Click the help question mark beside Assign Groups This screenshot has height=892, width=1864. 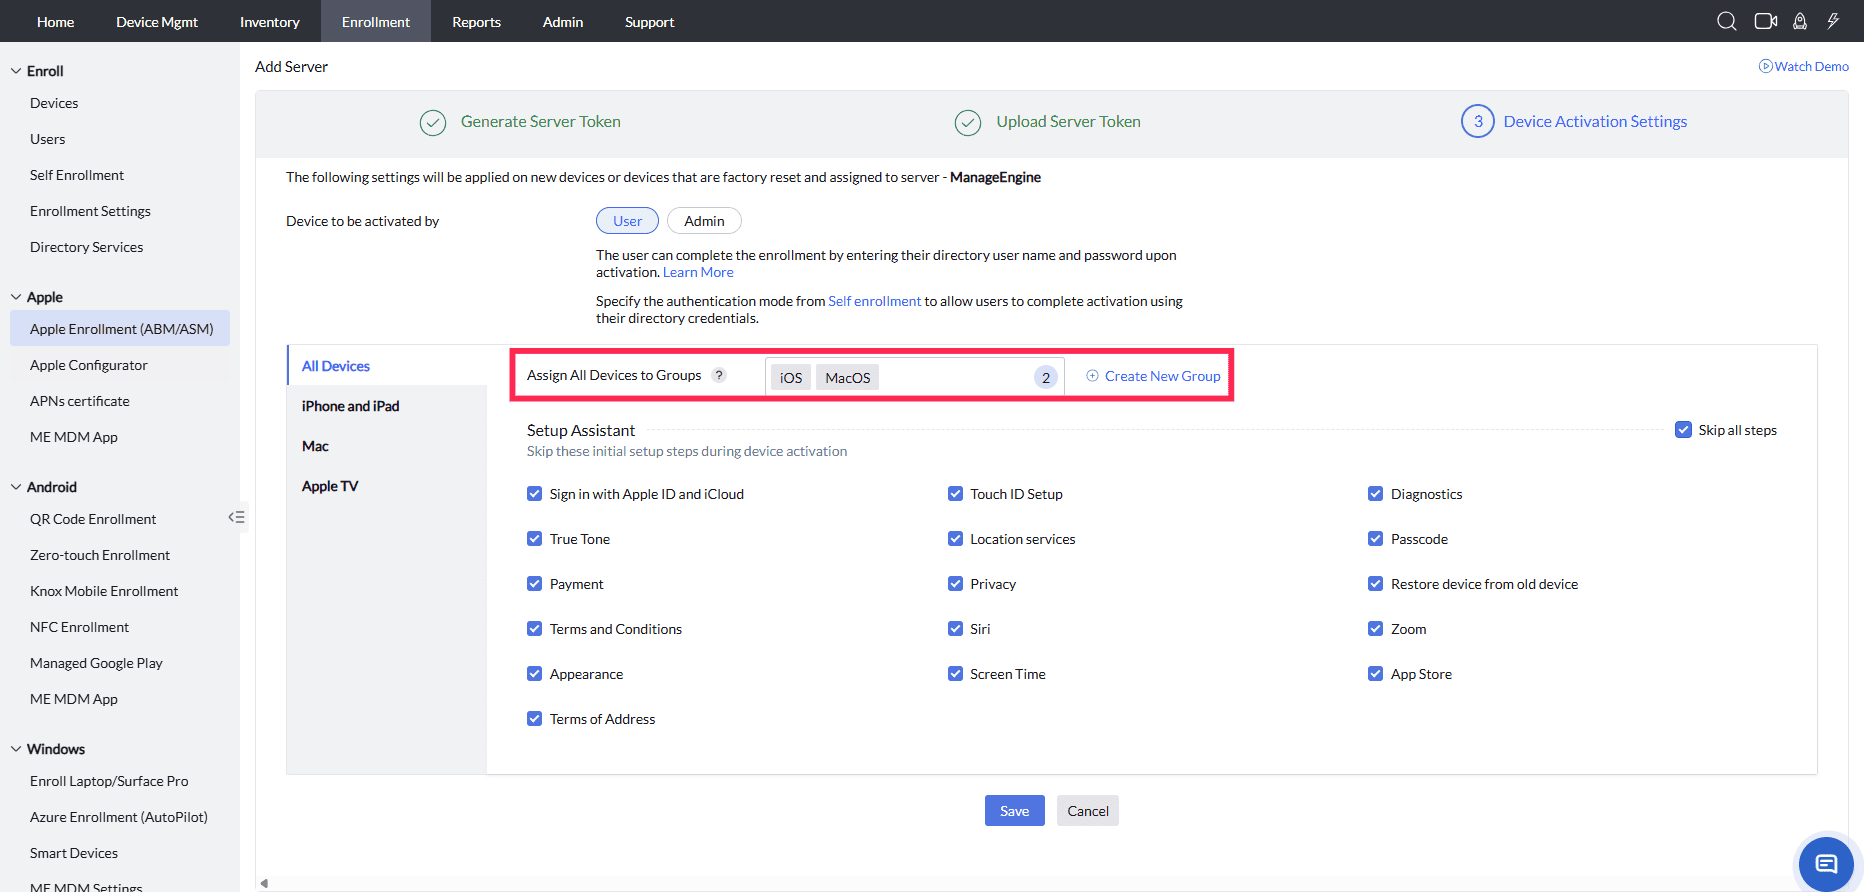pyautogui.click(x=719, y=376)
